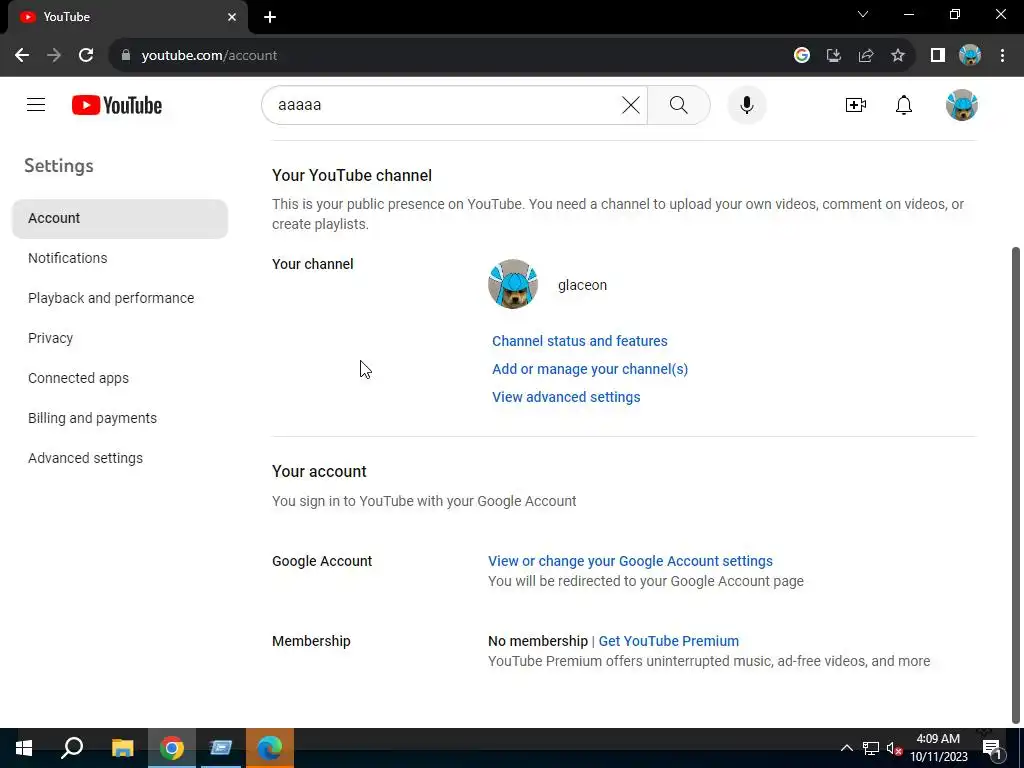
Task: Click the taskbar app beside Chrome
Action: click(x=221, y=748)
